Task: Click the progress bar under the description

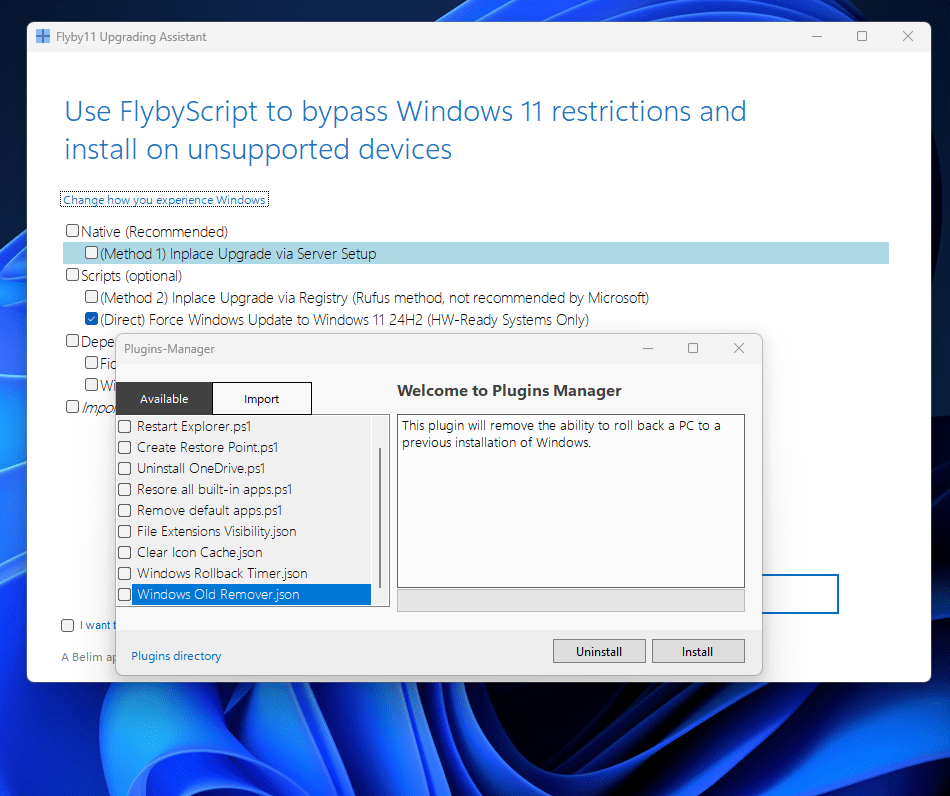Action: point(571,600)
